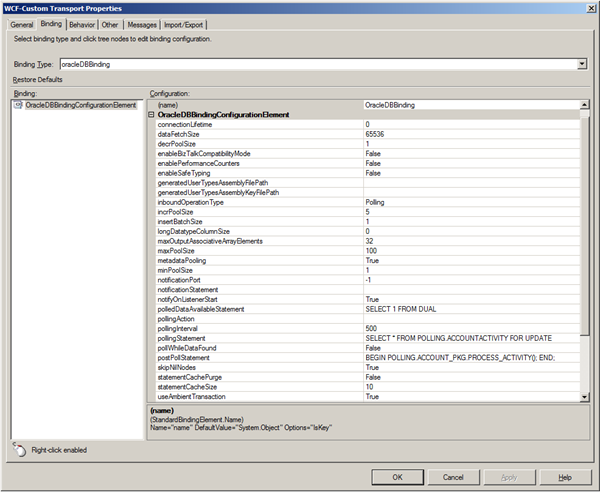
Task: Select the pollWhileDataFound property
Action: point(368,348)
